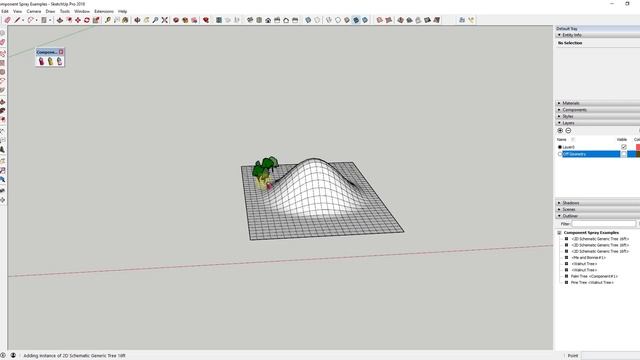Image resolution: width=640 pixels, height=360 pixels.
Task: Collapse the Entity Info panel
Action: pos(559,35)
